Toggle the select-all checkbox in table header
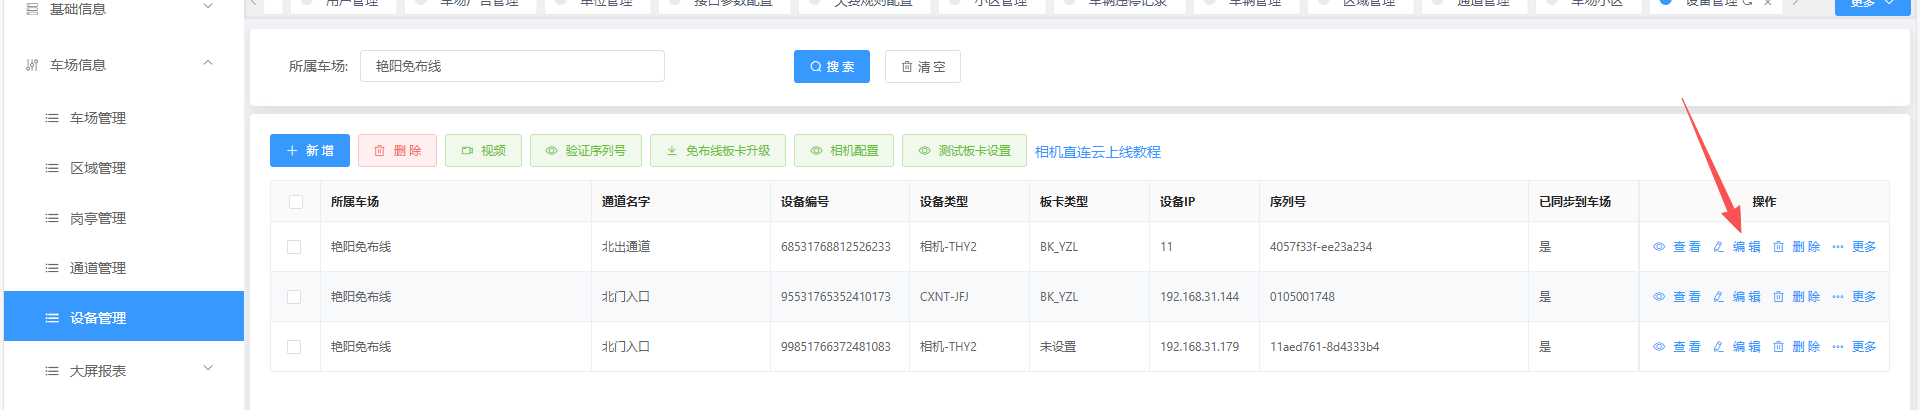 [296, 202]
